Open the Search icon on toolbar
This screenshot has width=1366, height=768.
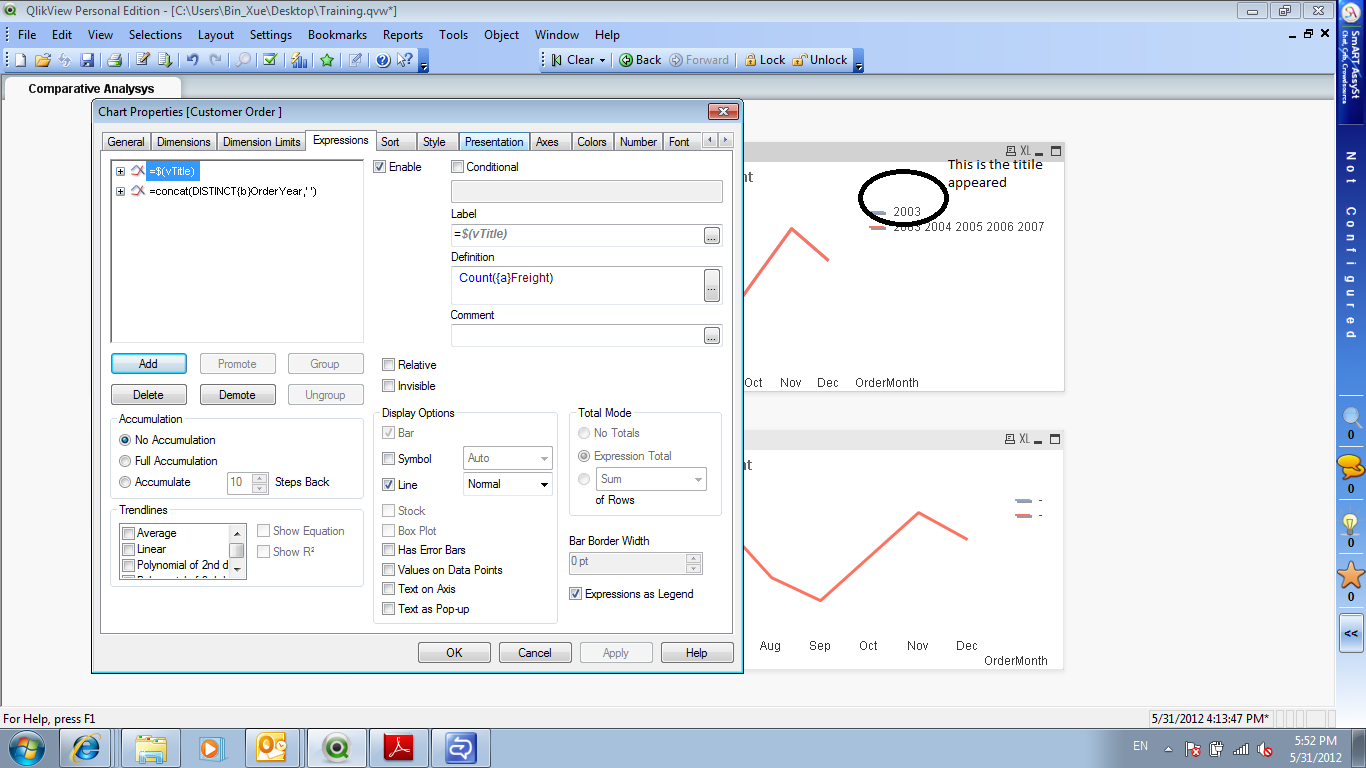click(x=243, y=60)
